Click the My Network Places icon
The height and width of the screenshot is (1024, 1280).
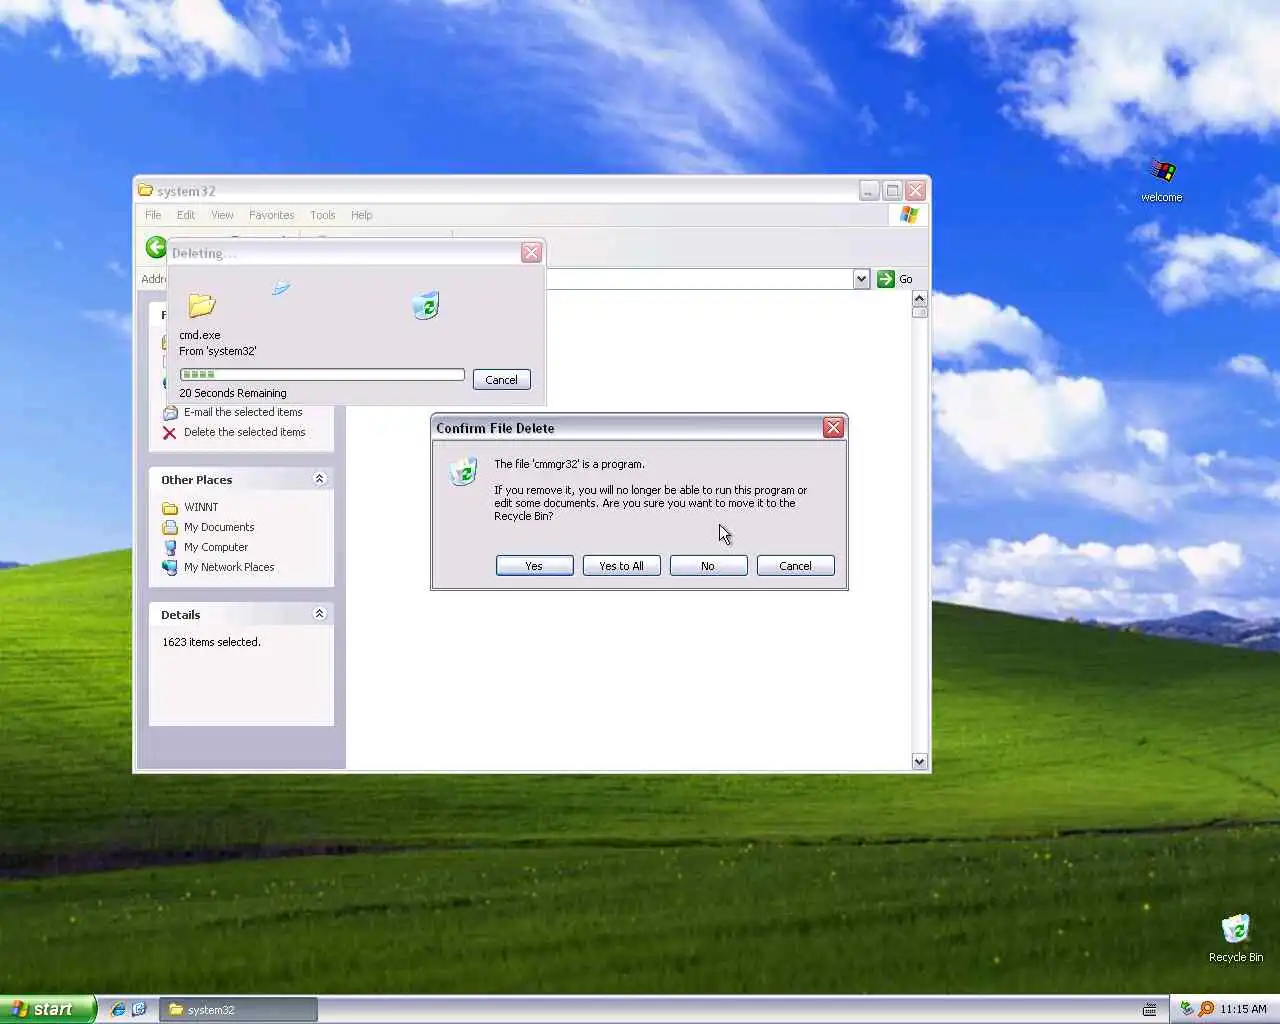170,567
